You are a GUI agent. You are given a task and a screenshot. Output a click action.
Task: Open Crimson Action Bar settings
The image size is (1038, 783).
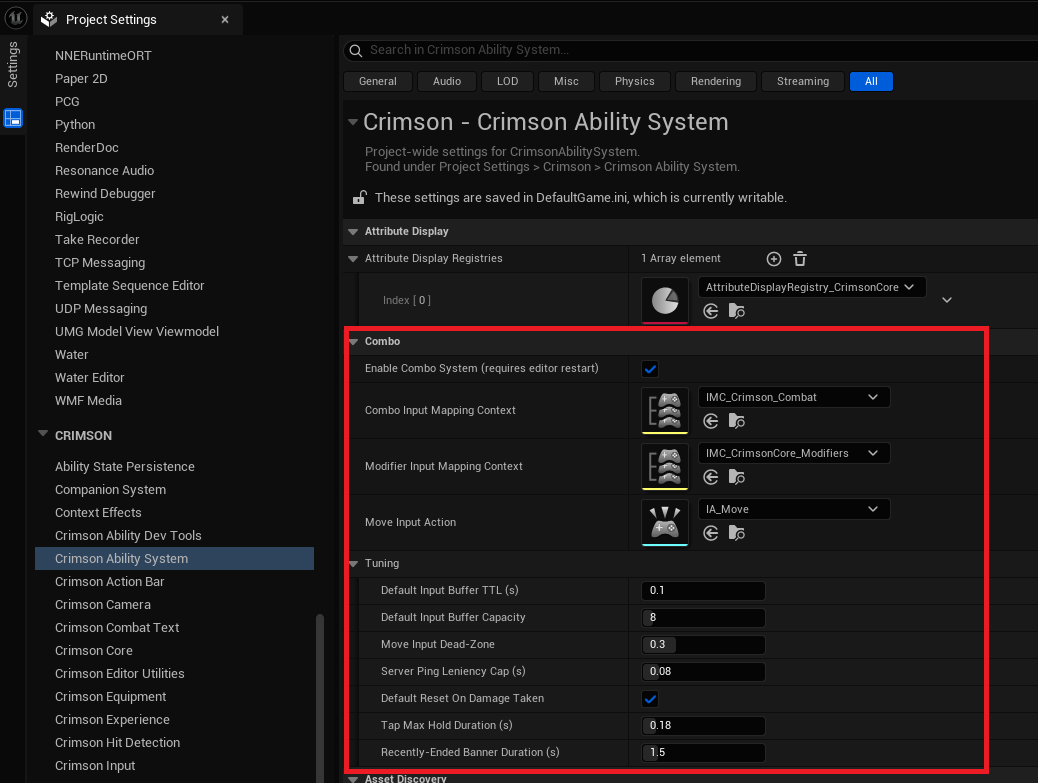click(x=109, y=582)
